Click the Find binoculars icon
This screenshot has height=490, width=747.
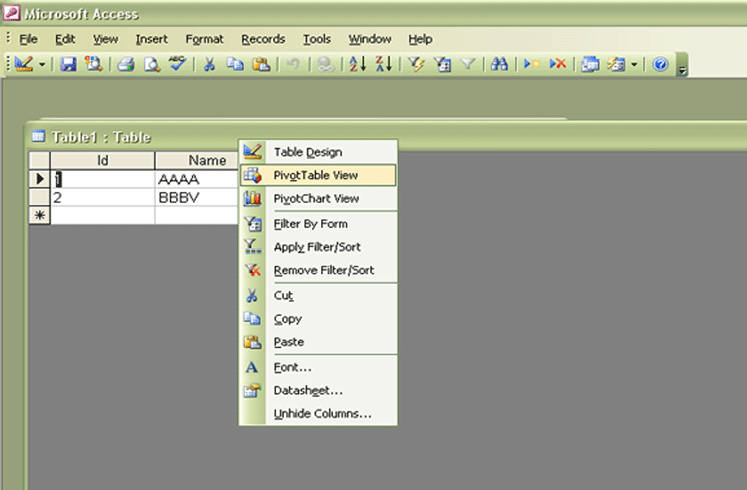coord(499,64)
